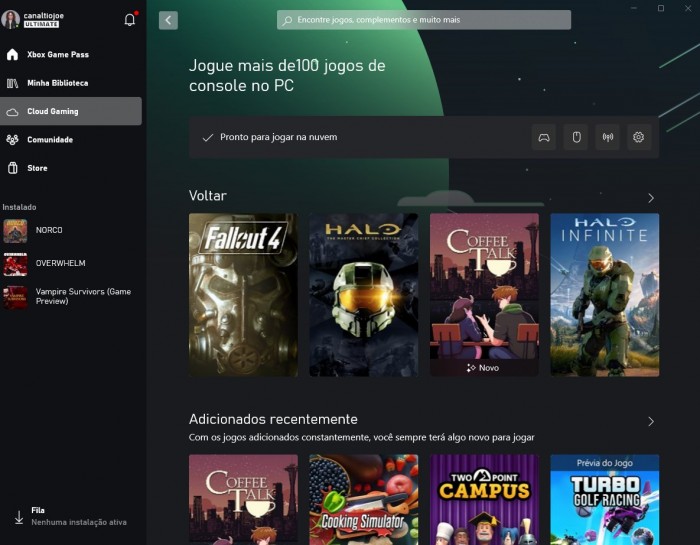Click the canaltiojoe username

[x=44, y=16]
